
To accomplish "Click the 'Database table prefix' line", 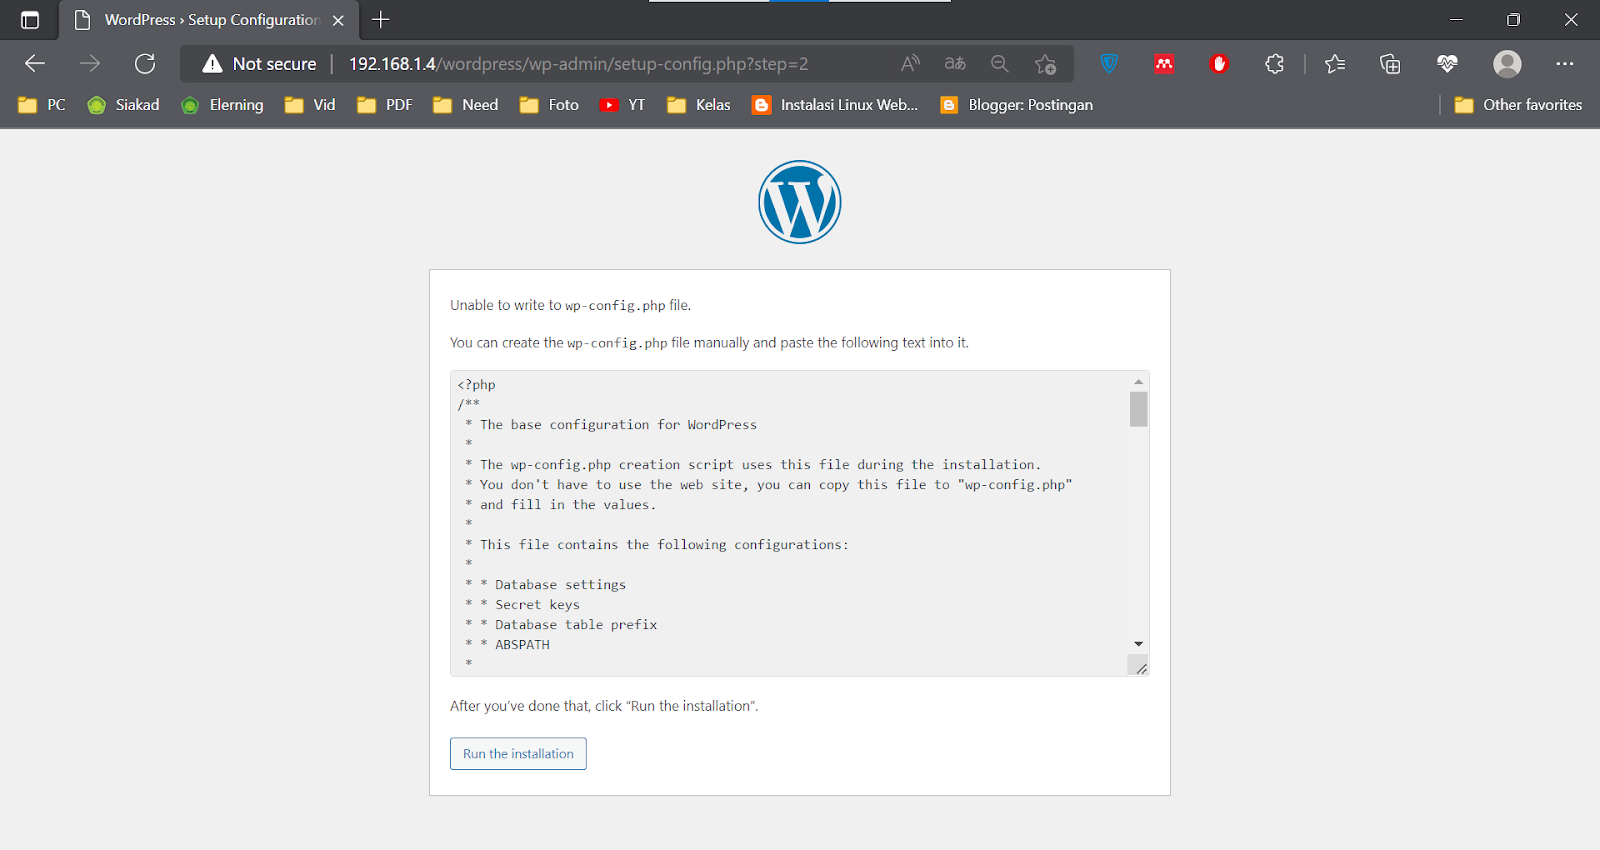I will [576, 625].
